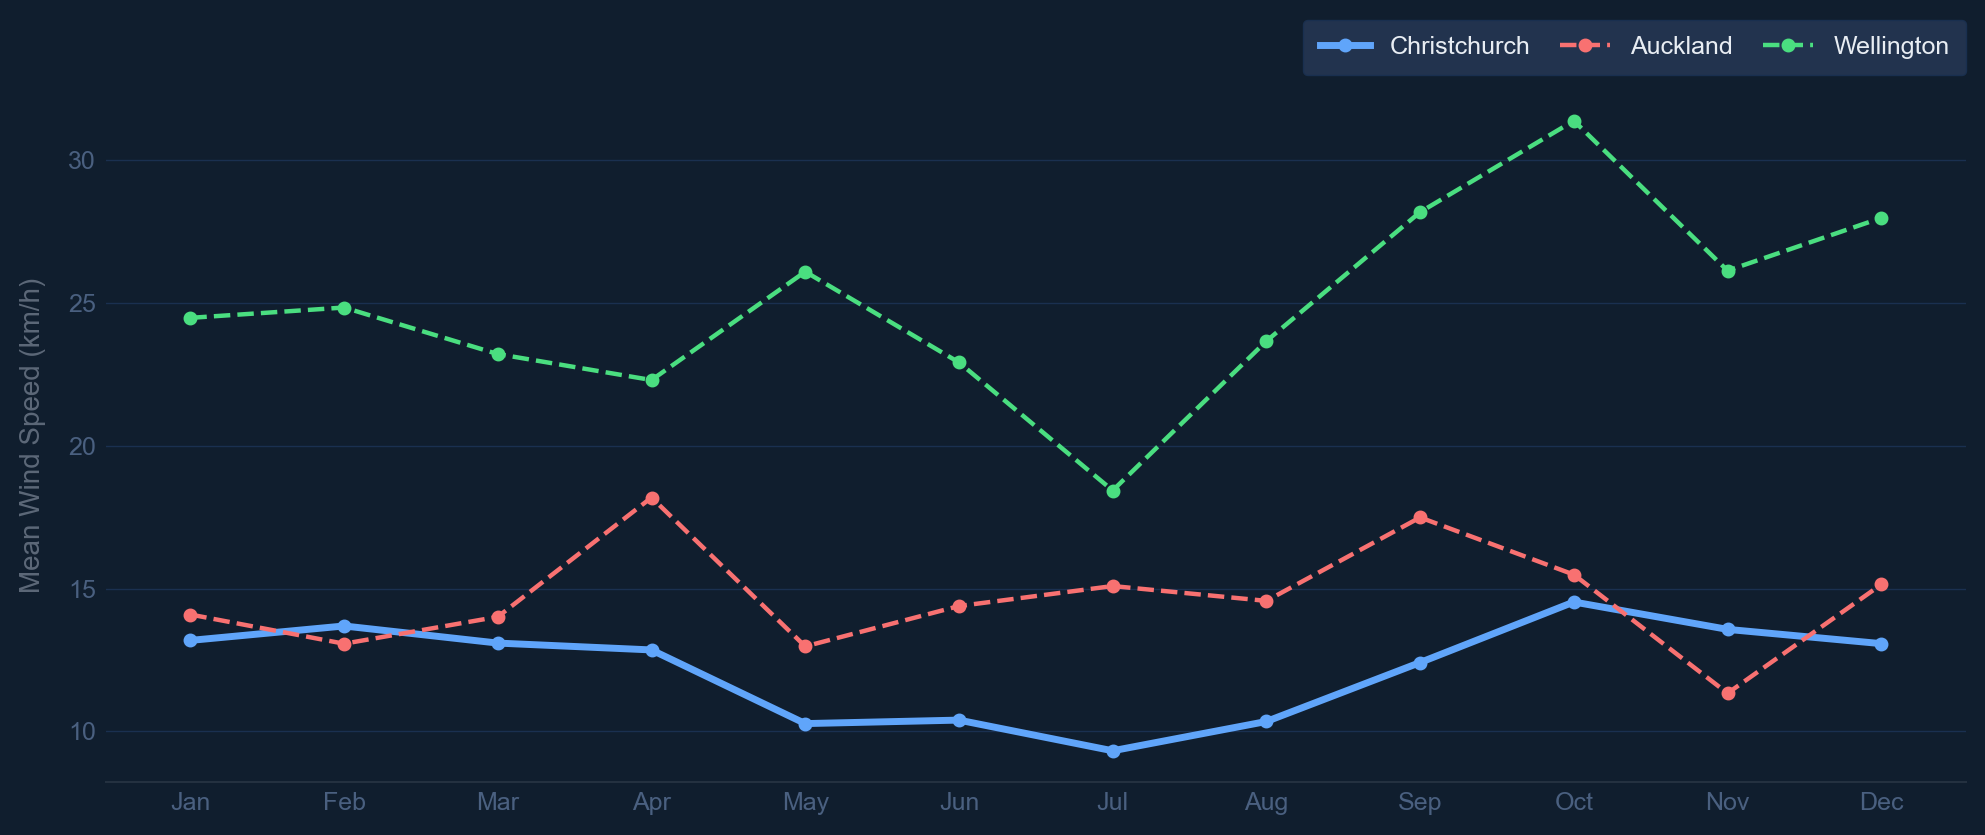Select Auckland's April peak data point
Screen dimensions: 1985x835
coord(652,498)
